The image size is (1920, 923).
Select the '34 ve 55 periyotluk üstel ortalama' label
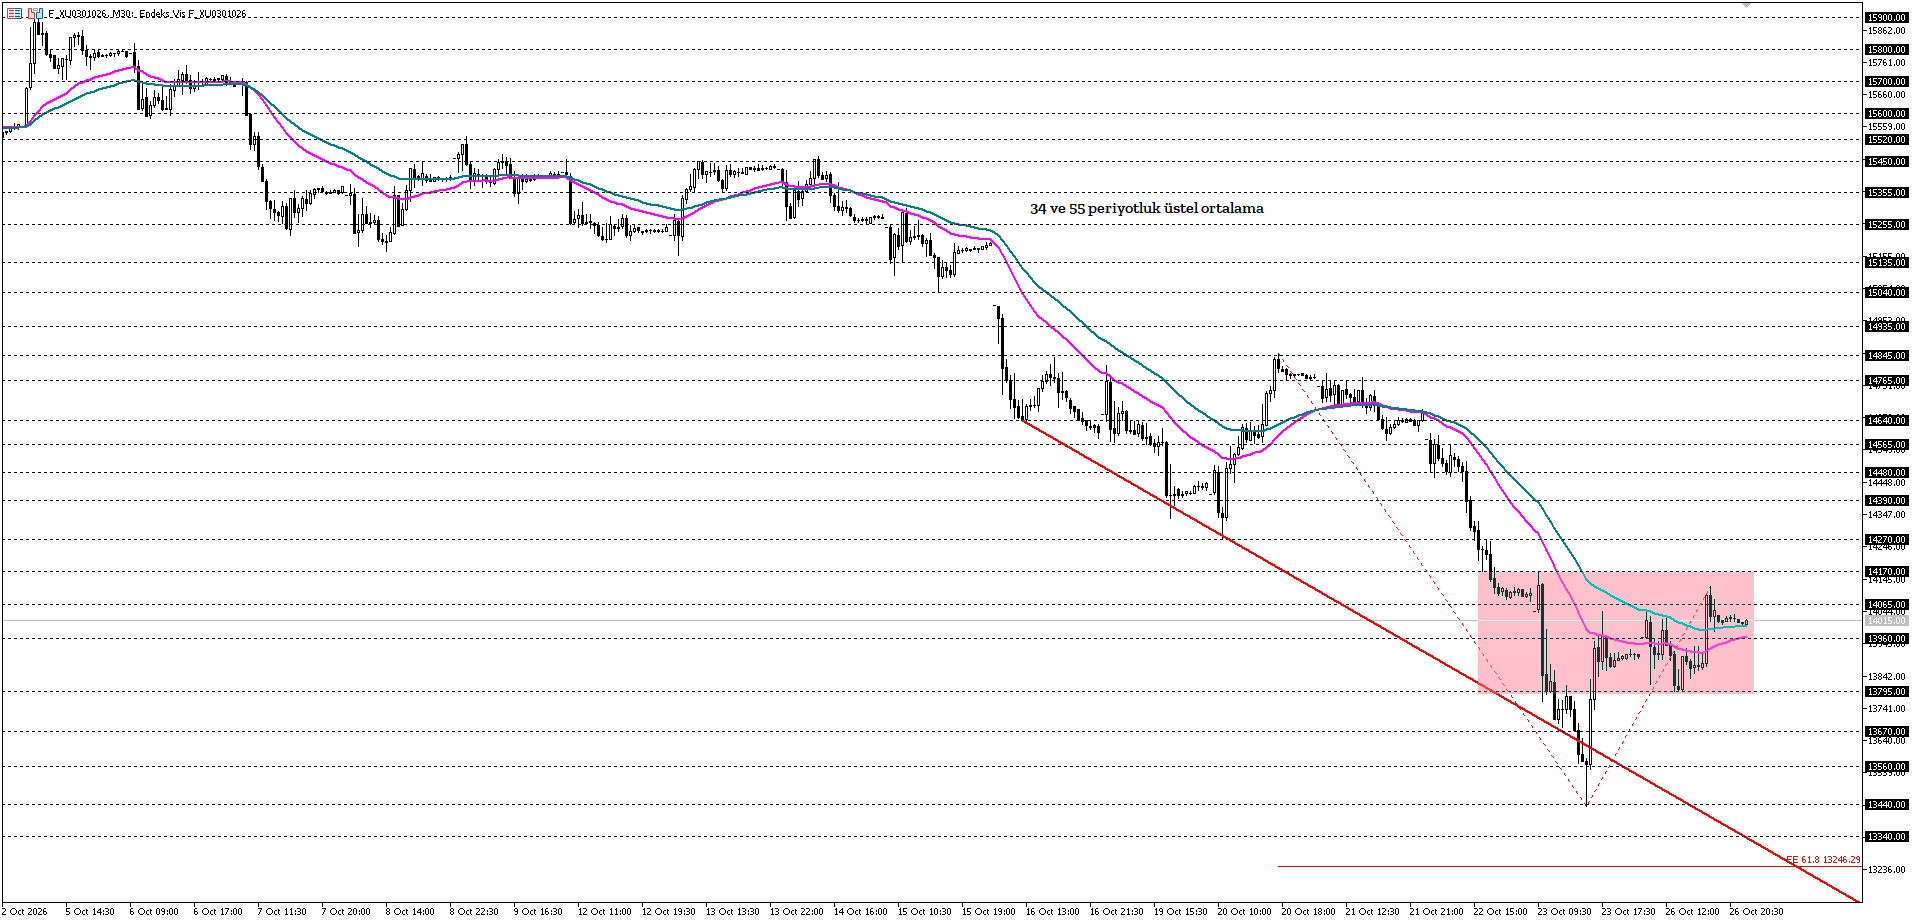(x=1147, y=209)
